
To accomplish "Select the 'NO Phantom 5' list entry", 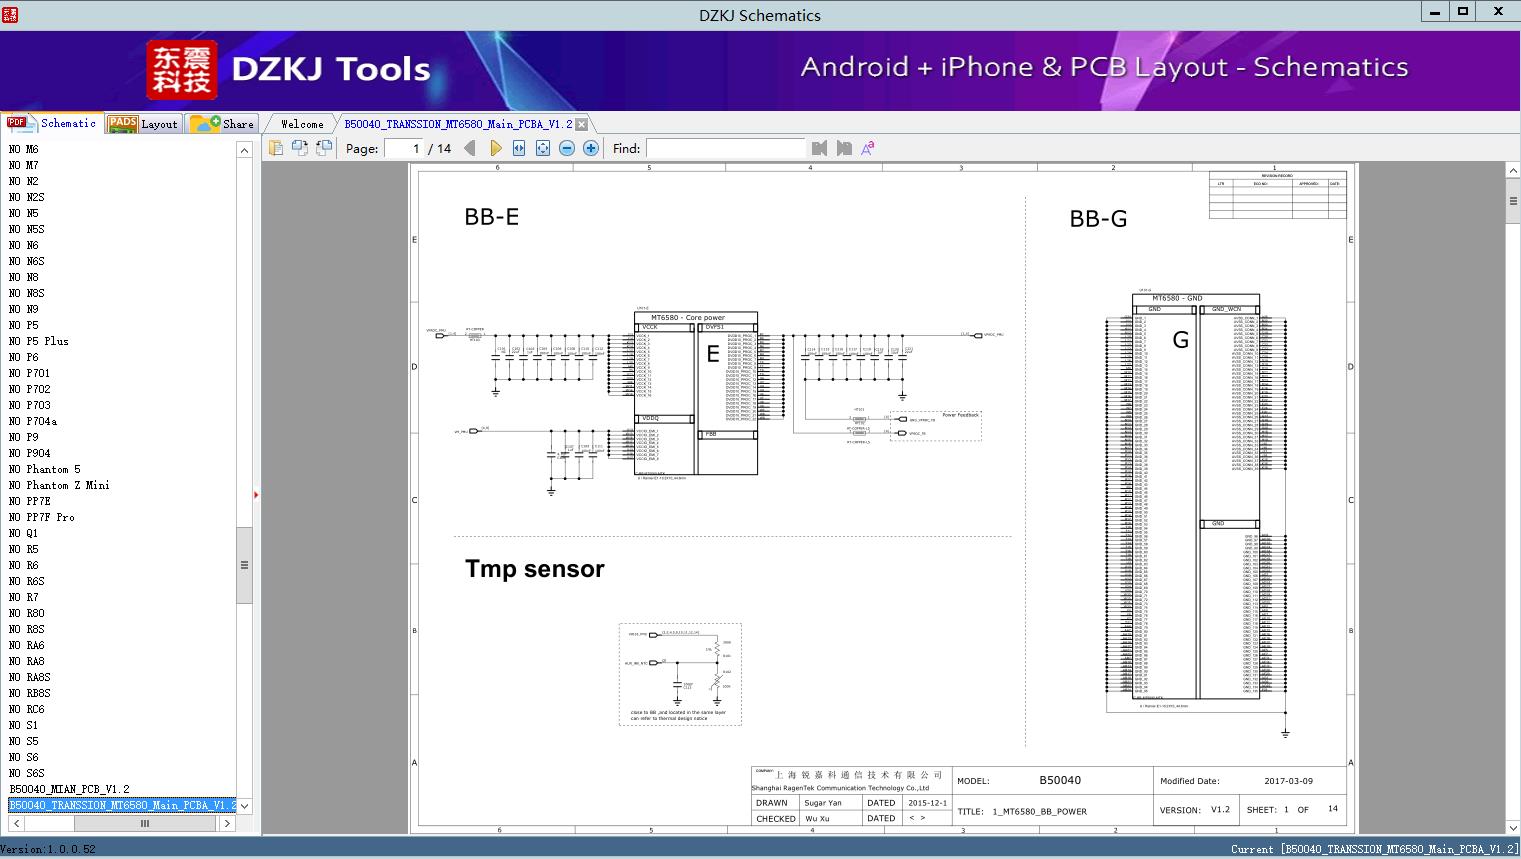I will tap(45, 469).
